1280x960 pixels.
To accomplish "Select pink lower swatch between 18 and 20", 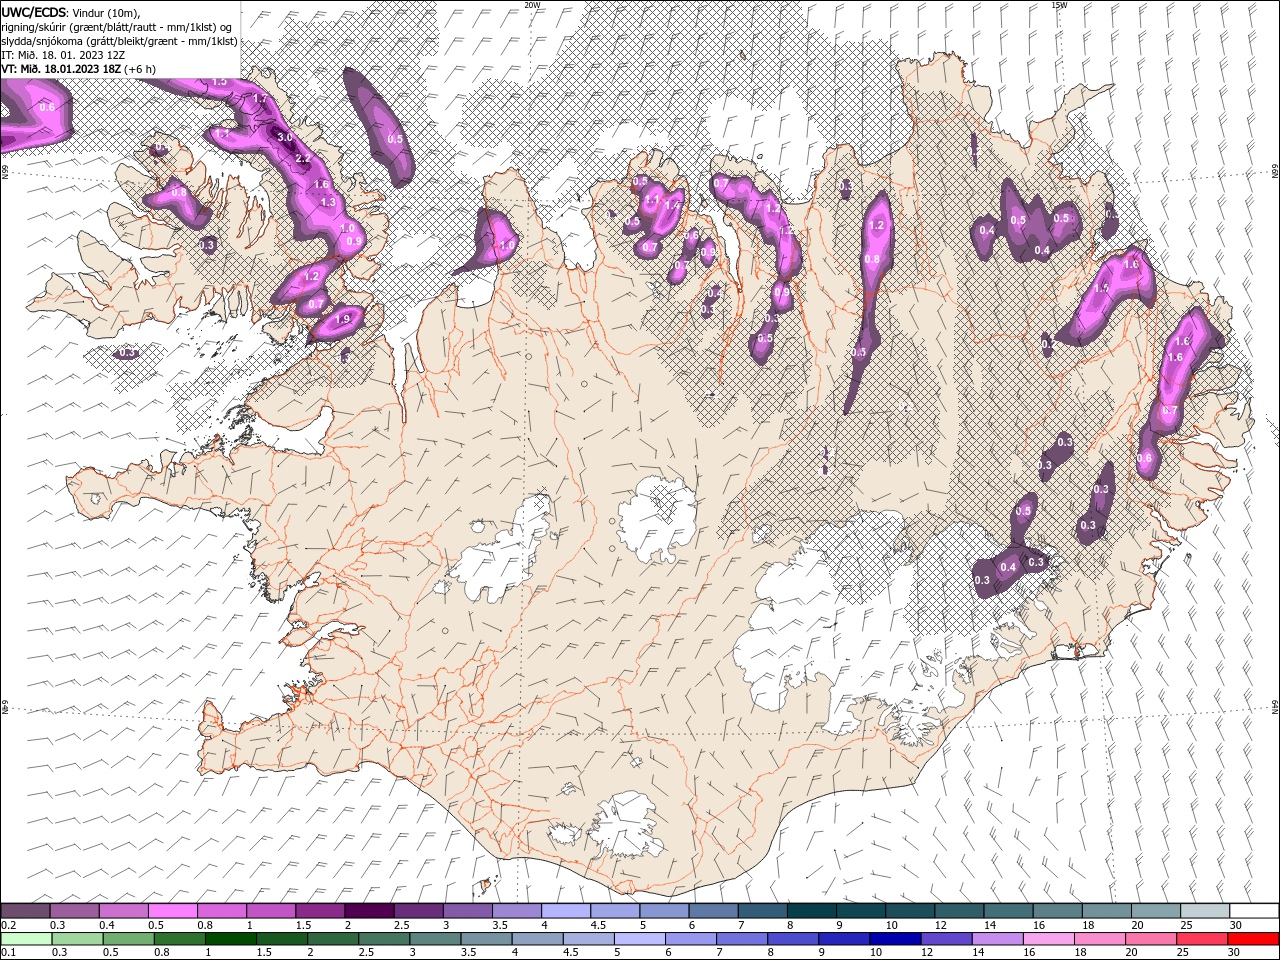I will (x=1100, y=939).
